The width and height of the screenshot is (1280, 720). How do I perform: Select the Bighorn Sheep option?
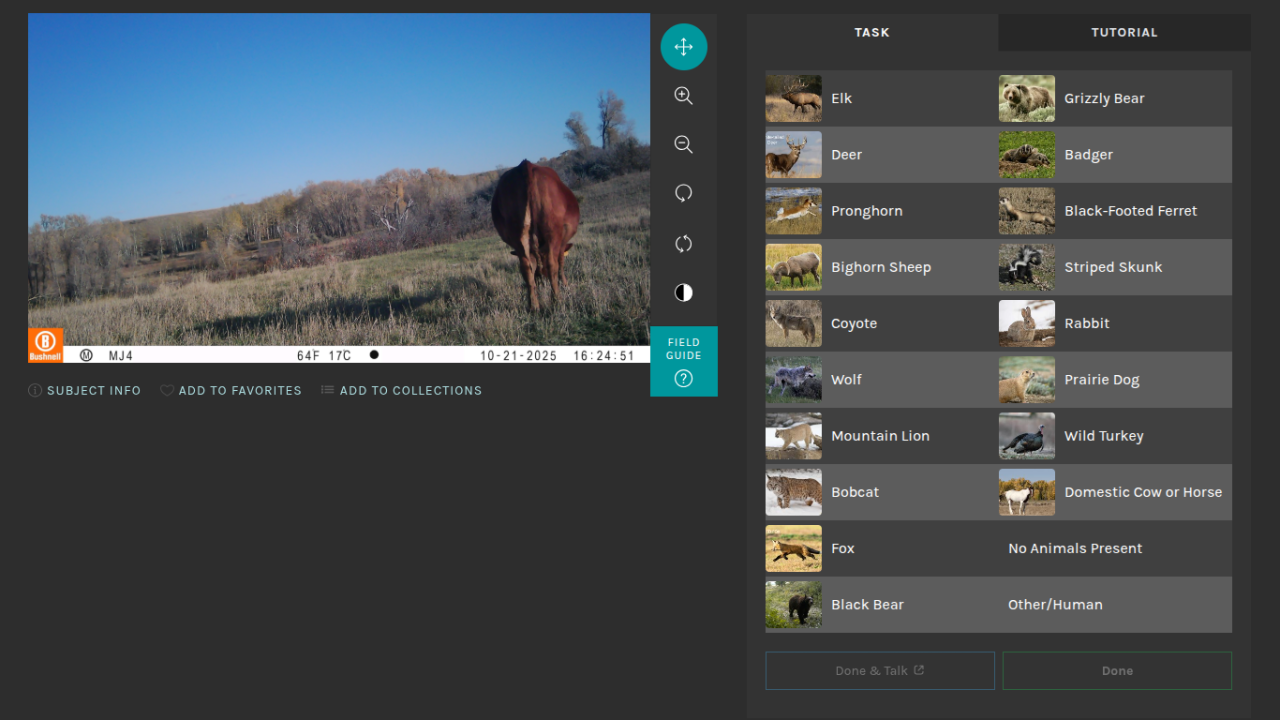(882, 267)
